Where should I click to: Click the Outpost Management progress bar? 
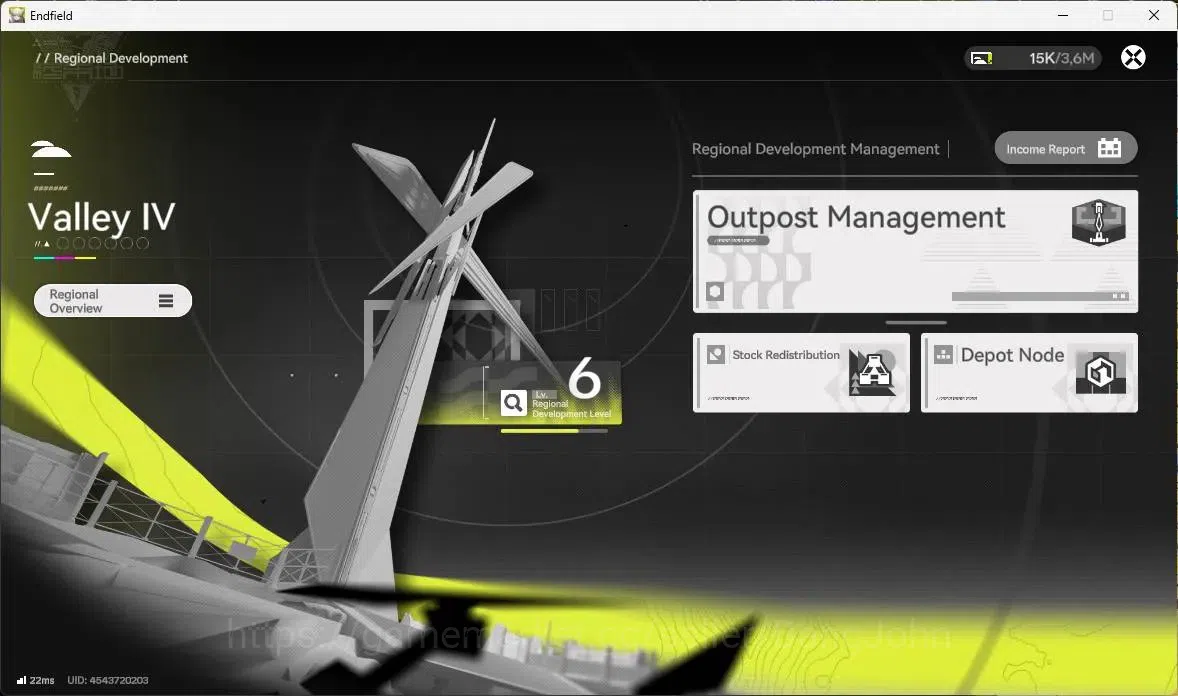(1041, 296)
